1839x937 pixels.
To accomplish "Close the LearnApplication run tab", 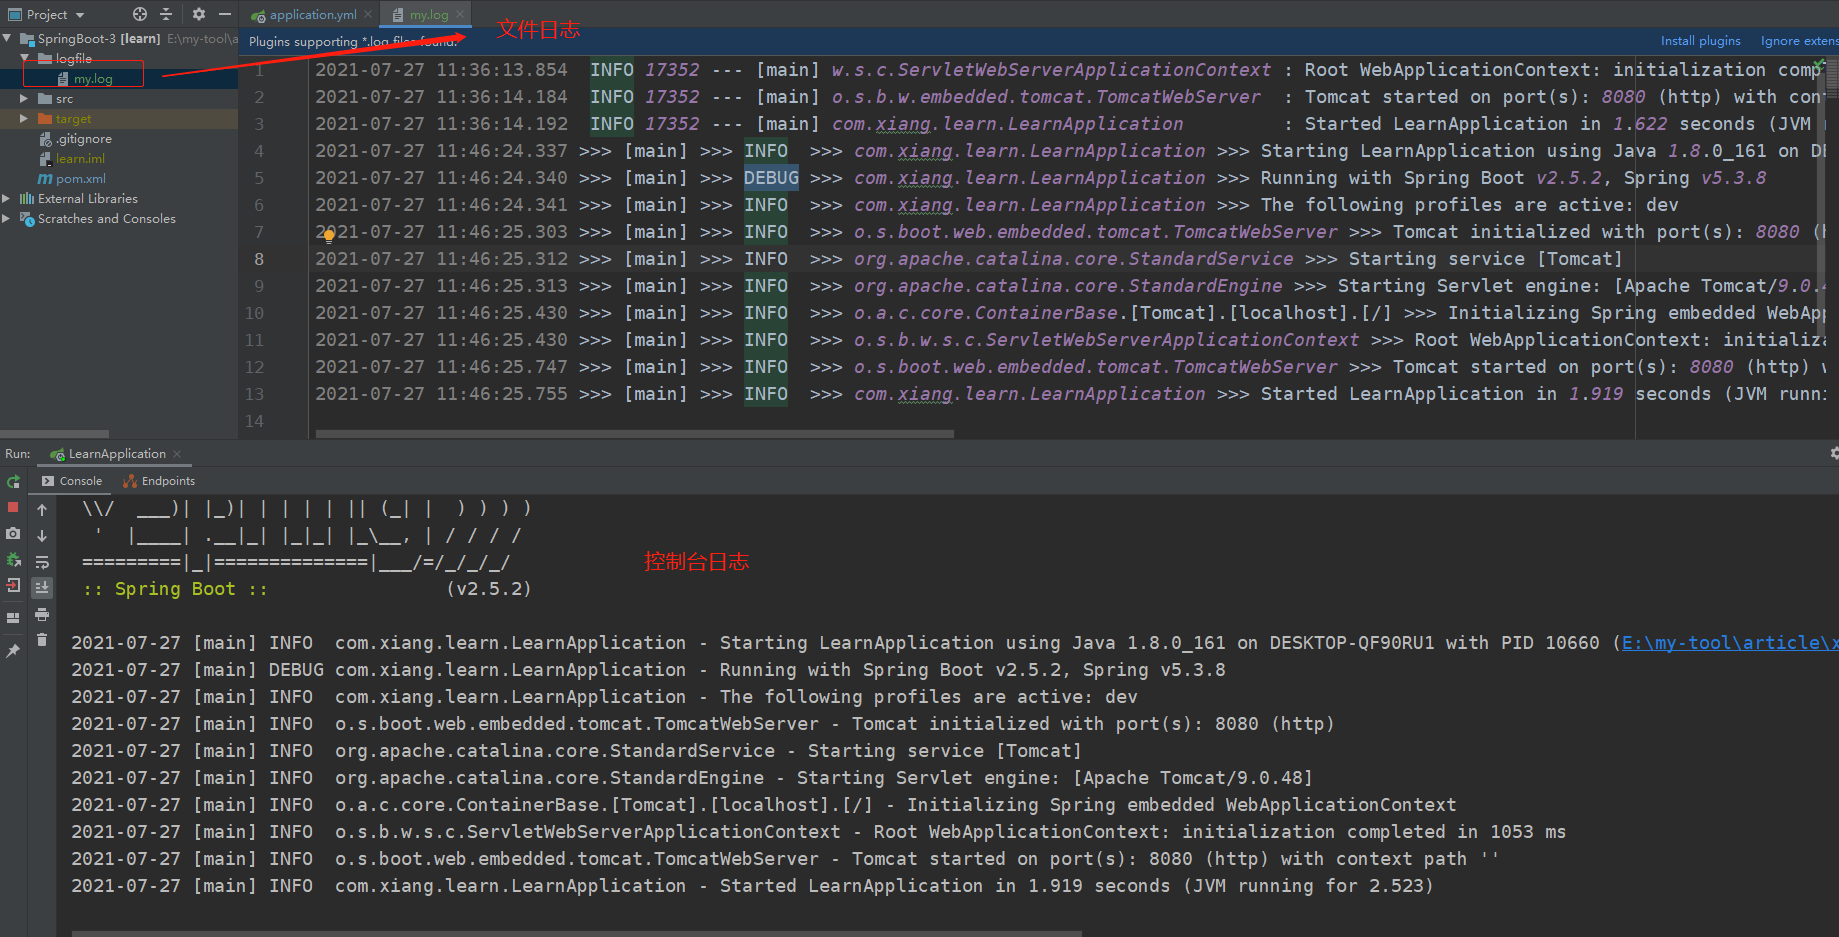I will coord(177,454).
